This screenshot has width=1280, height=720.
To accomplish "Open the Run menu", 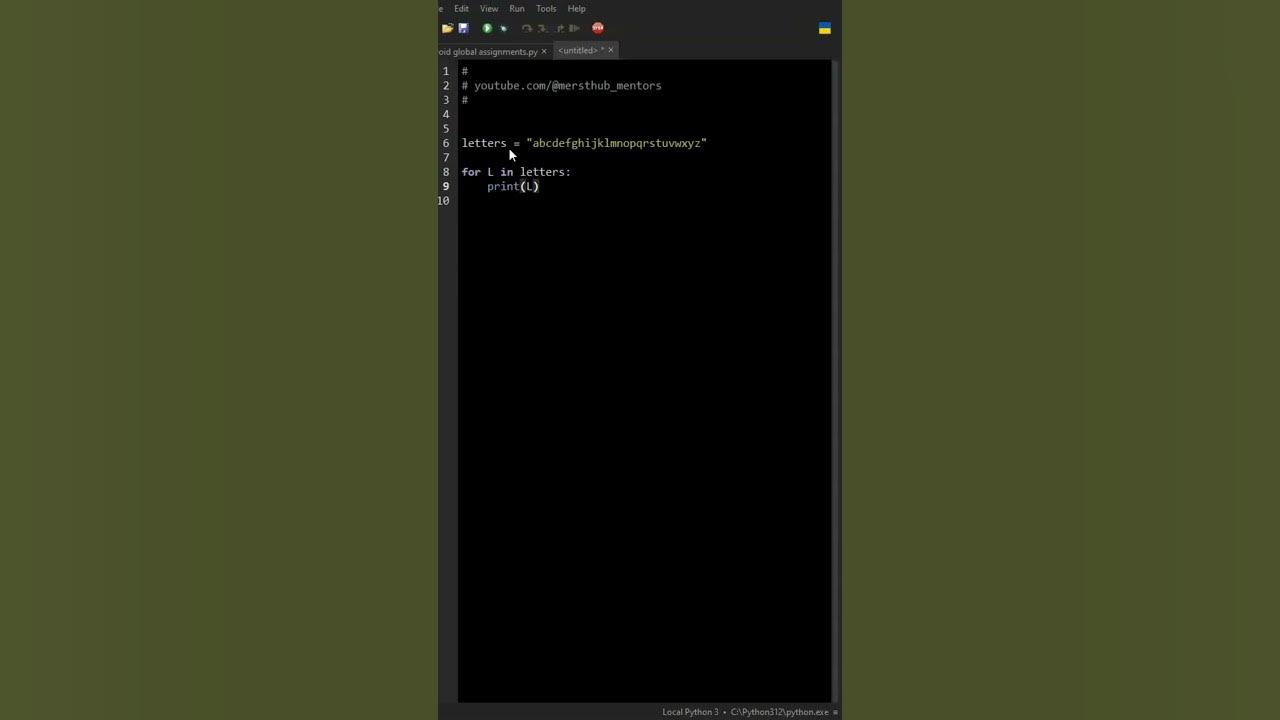I will coord(517,9).
